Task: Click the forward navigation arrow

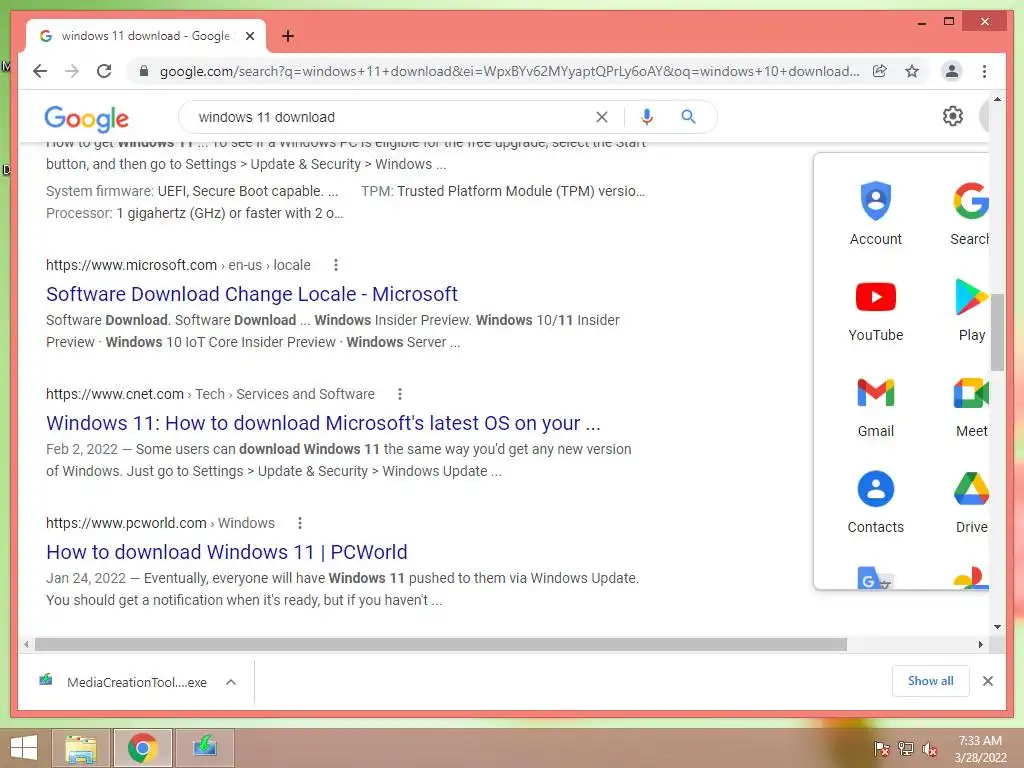Action: click(x=72, y=71)
